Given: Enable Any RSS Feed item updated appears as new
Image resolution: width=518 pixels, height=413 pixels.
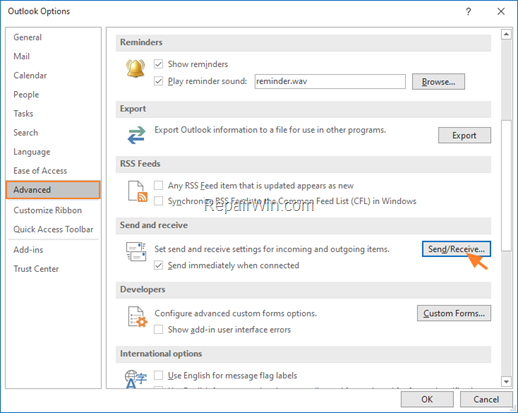Looking at the screenshot, I should pyautogui.click(x=159, y=185).
